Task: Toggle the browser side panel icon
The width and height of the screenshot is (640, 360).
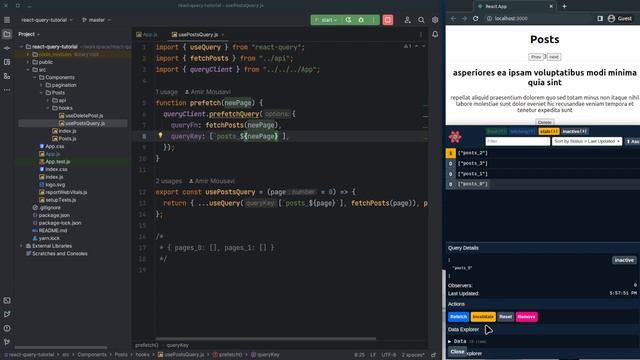Action: click(600, 18)
